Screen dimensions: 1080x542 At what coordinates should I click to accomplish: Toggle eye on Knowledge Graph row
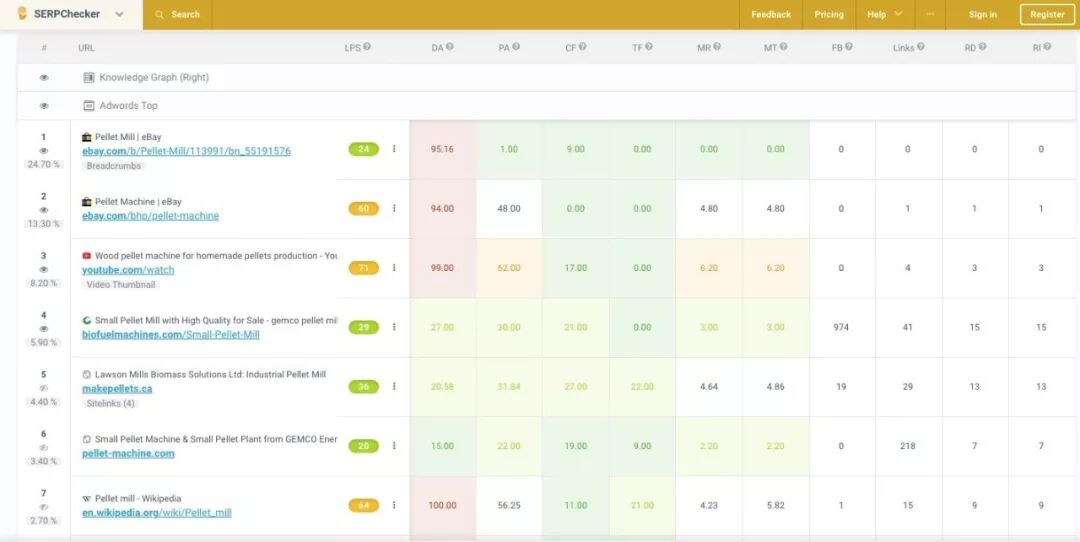44,78
